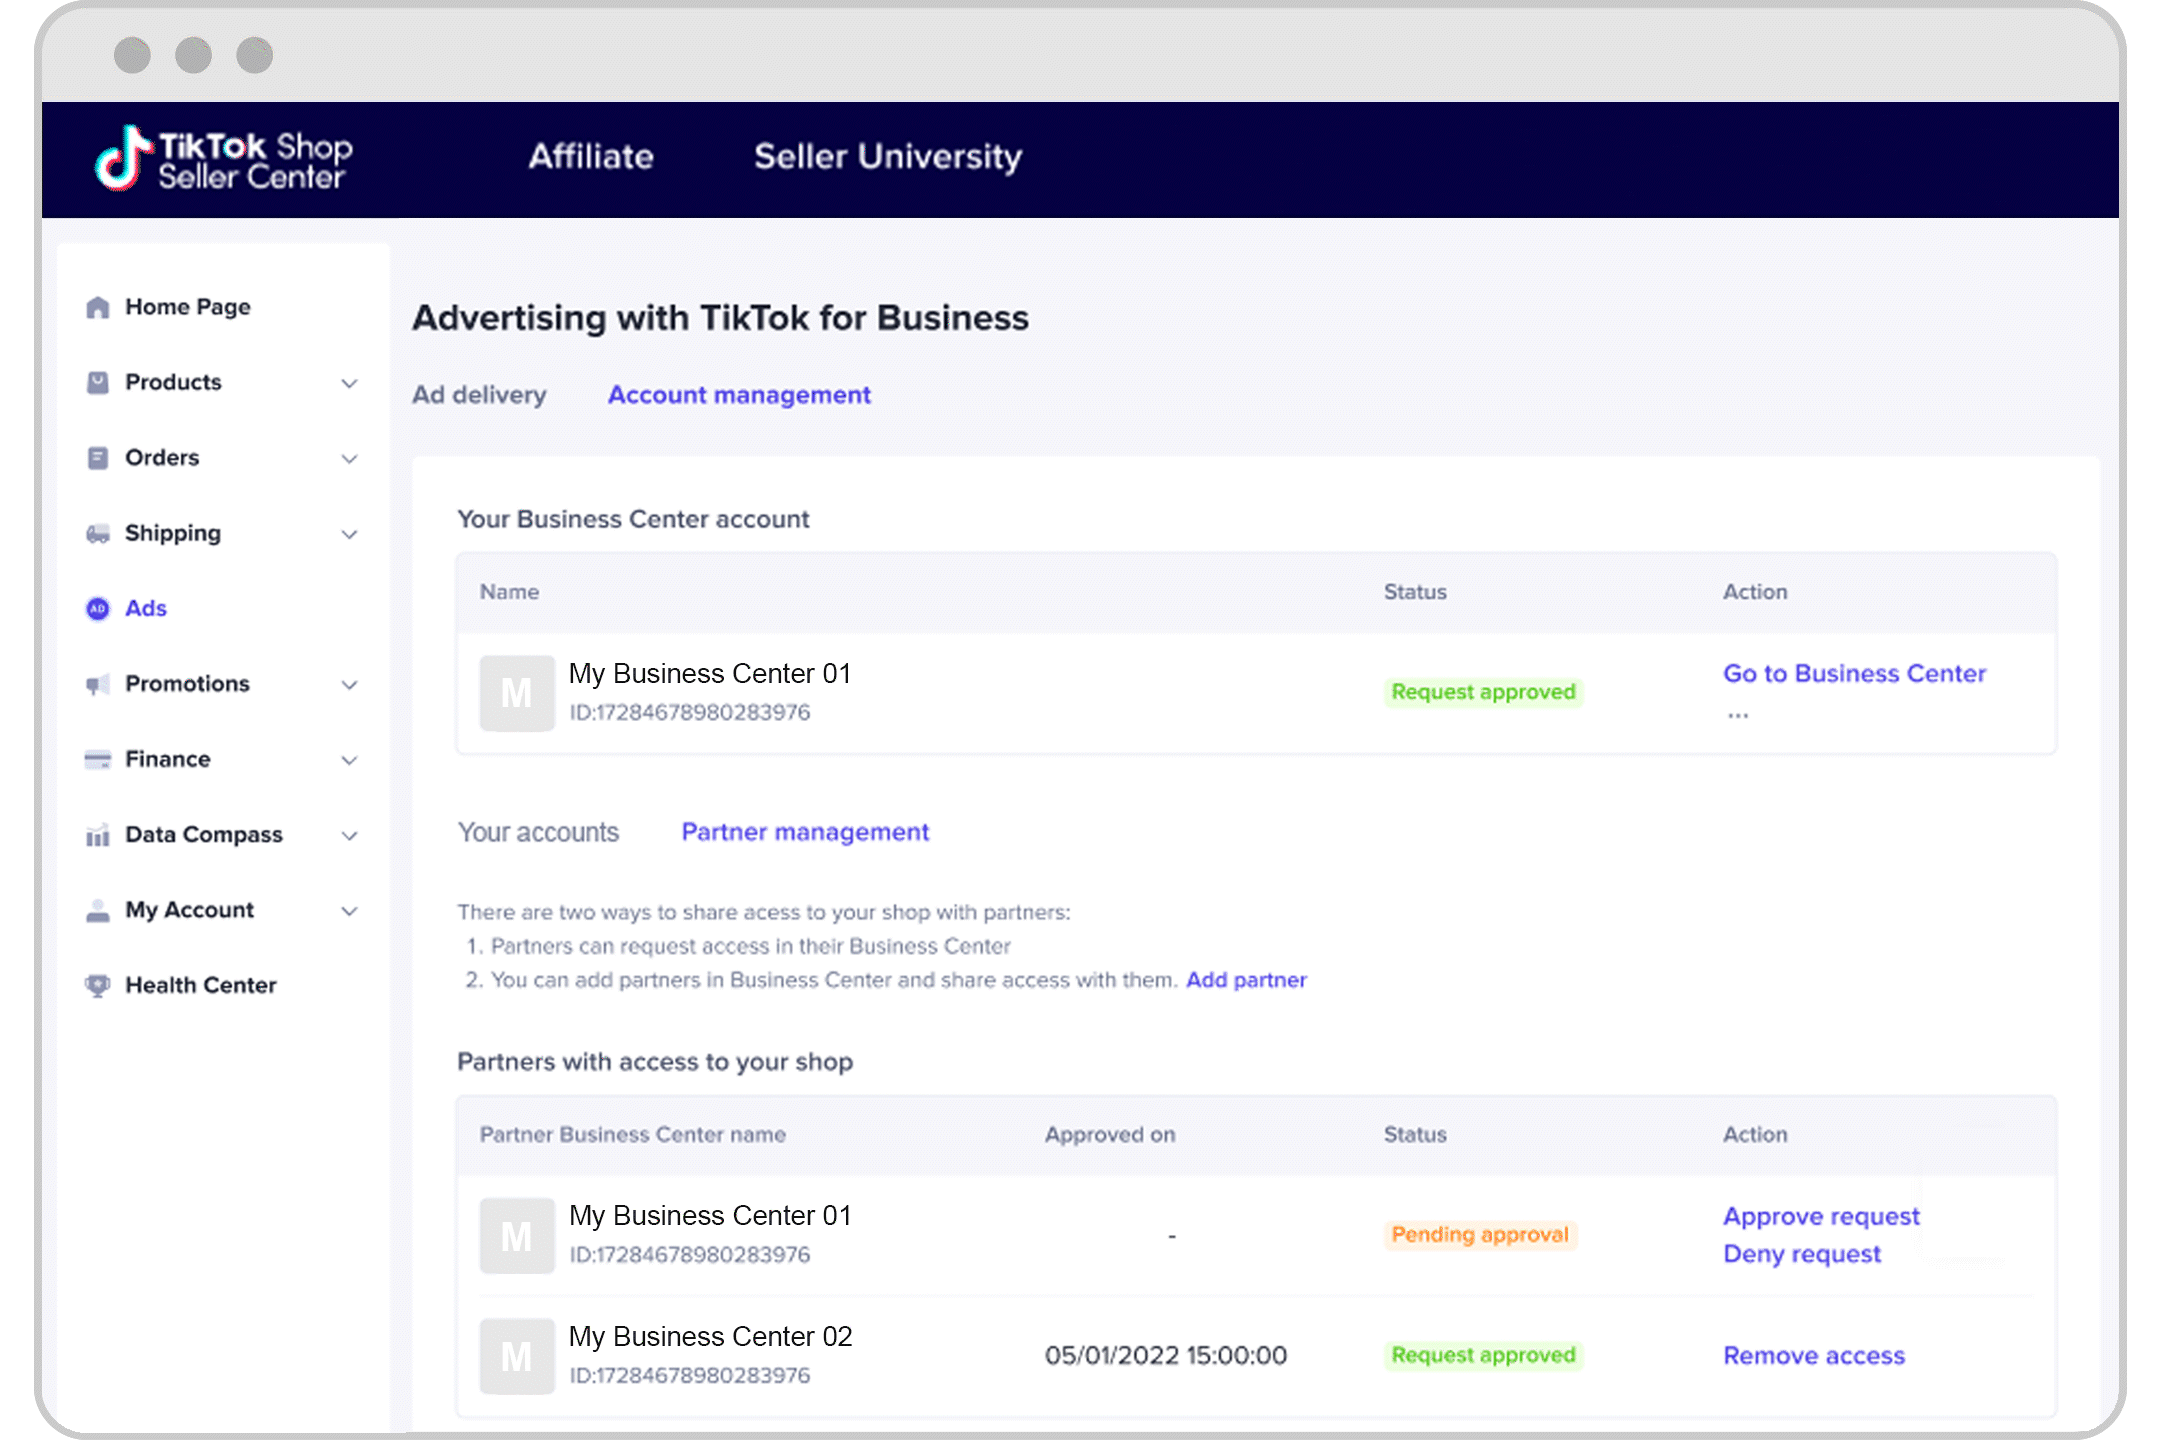2160x1440 pixels.
Task: Click the Add partner link
Action: [x=1246, y=980]
